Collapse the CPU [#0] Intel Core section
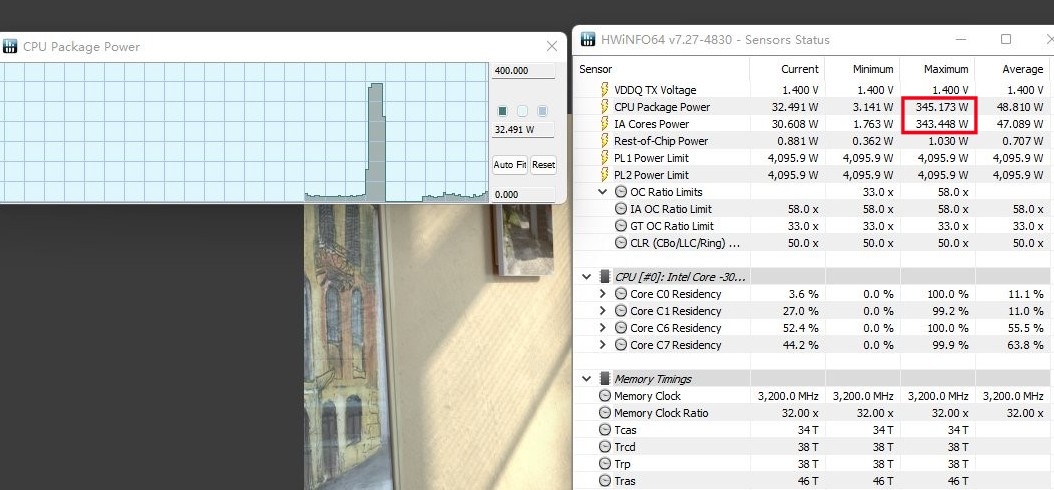The height and width of the screenshot is (490, 1054). [x=586, y=277]
